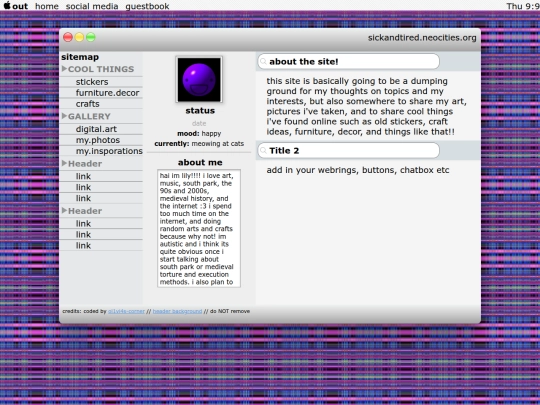This screenshot has height=405, width=540.
Task: Click the 'about me' heading
Action: [x=200, y=163]
